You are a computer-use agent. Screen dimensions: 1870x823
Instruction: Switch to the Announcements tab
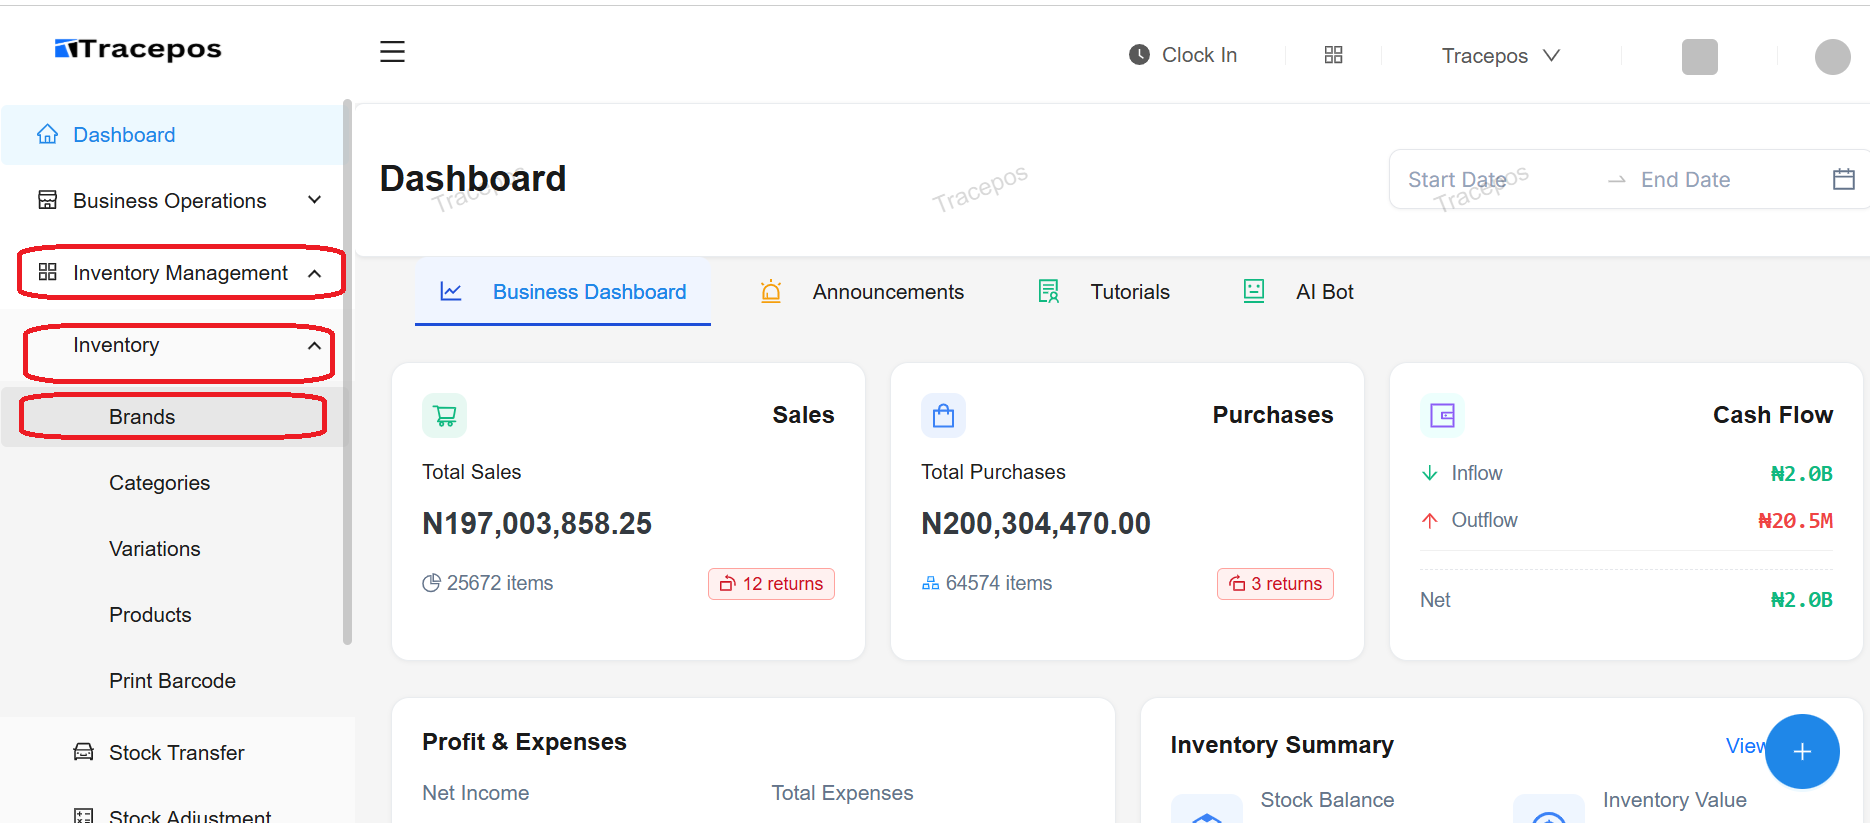(x=862, y=291)
